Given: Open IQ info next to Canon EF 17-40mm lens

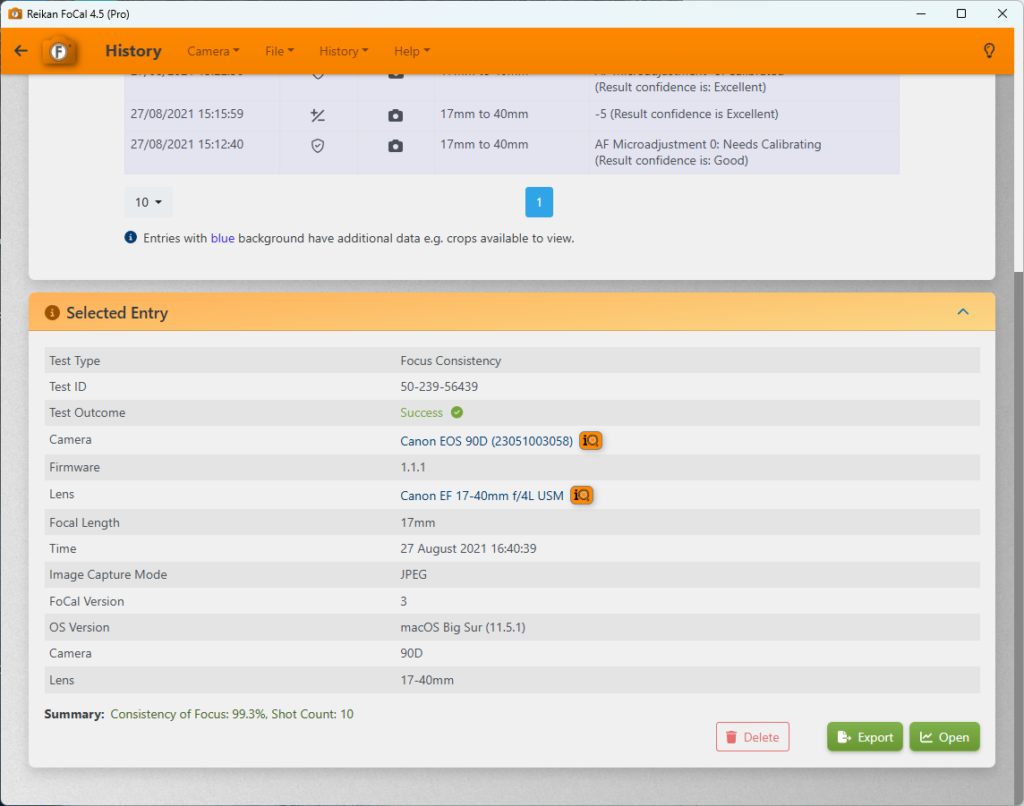Looking at the screenshot, I should coord(581,495).
